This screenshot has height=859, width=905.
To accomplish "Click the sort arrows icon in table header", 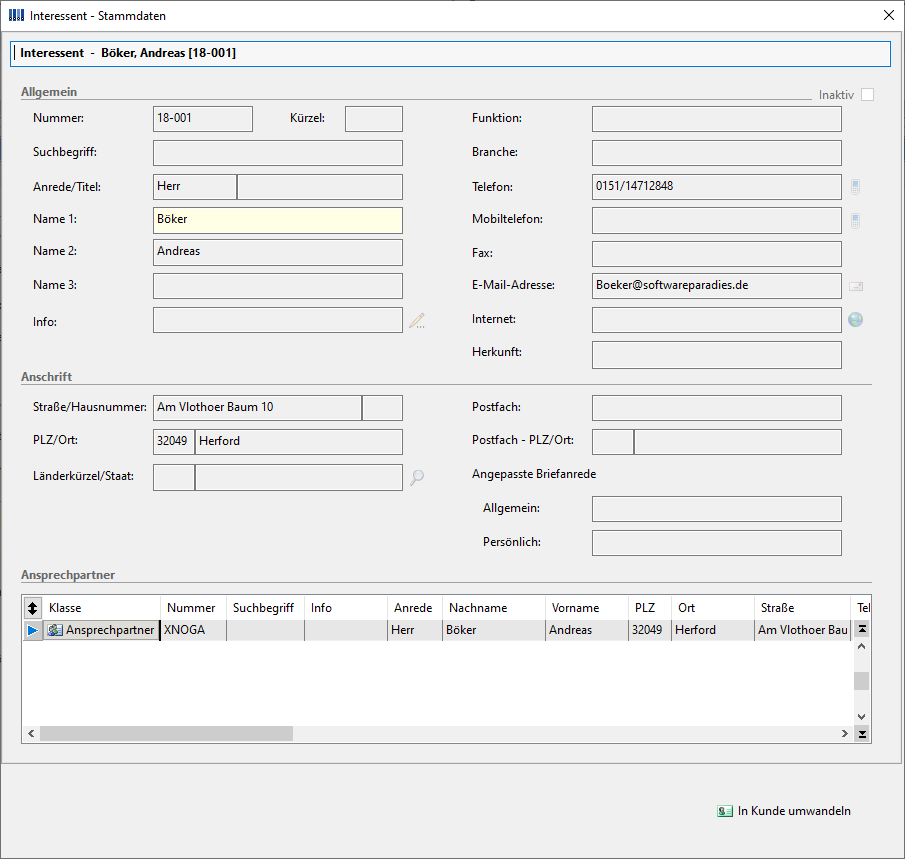I will click(x=32, y=608).
